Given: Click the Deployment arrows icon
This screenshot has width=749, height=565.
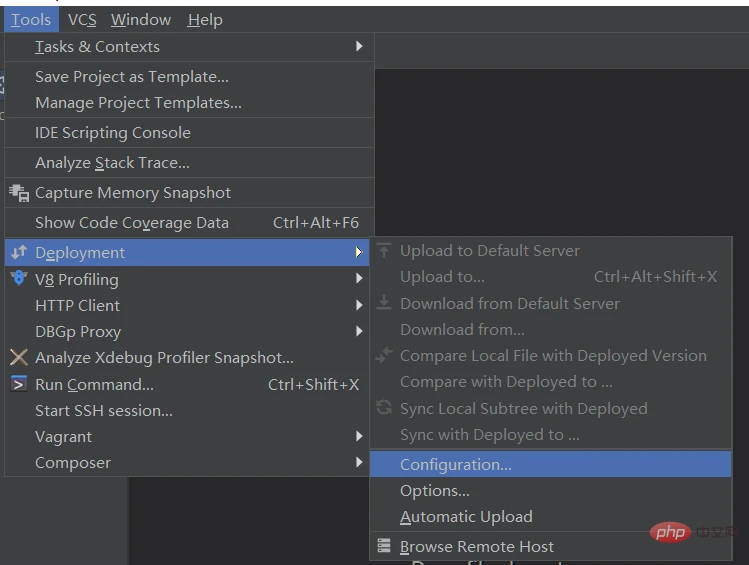Looking at the screenshot, I should (x=19, y=253).
